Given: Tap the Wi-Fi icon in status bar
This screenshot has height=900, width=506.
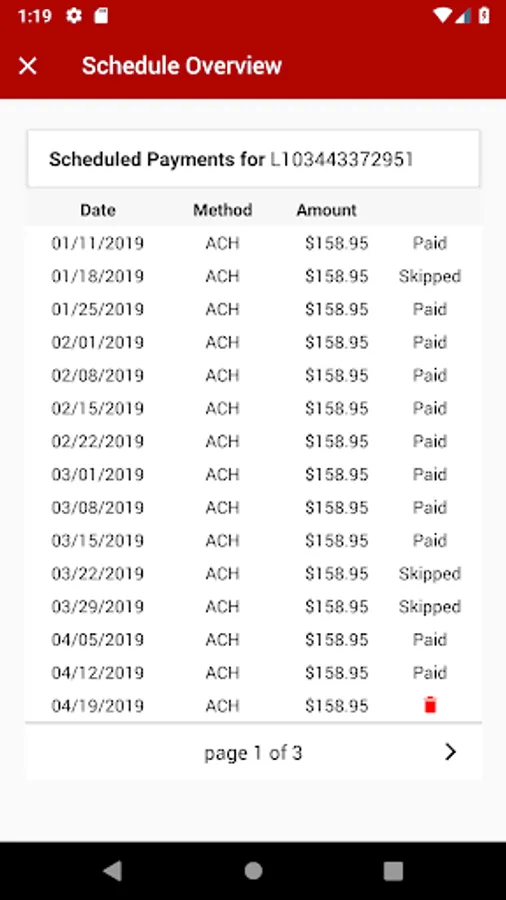Looking at the screenshot, I should (442, 15).
